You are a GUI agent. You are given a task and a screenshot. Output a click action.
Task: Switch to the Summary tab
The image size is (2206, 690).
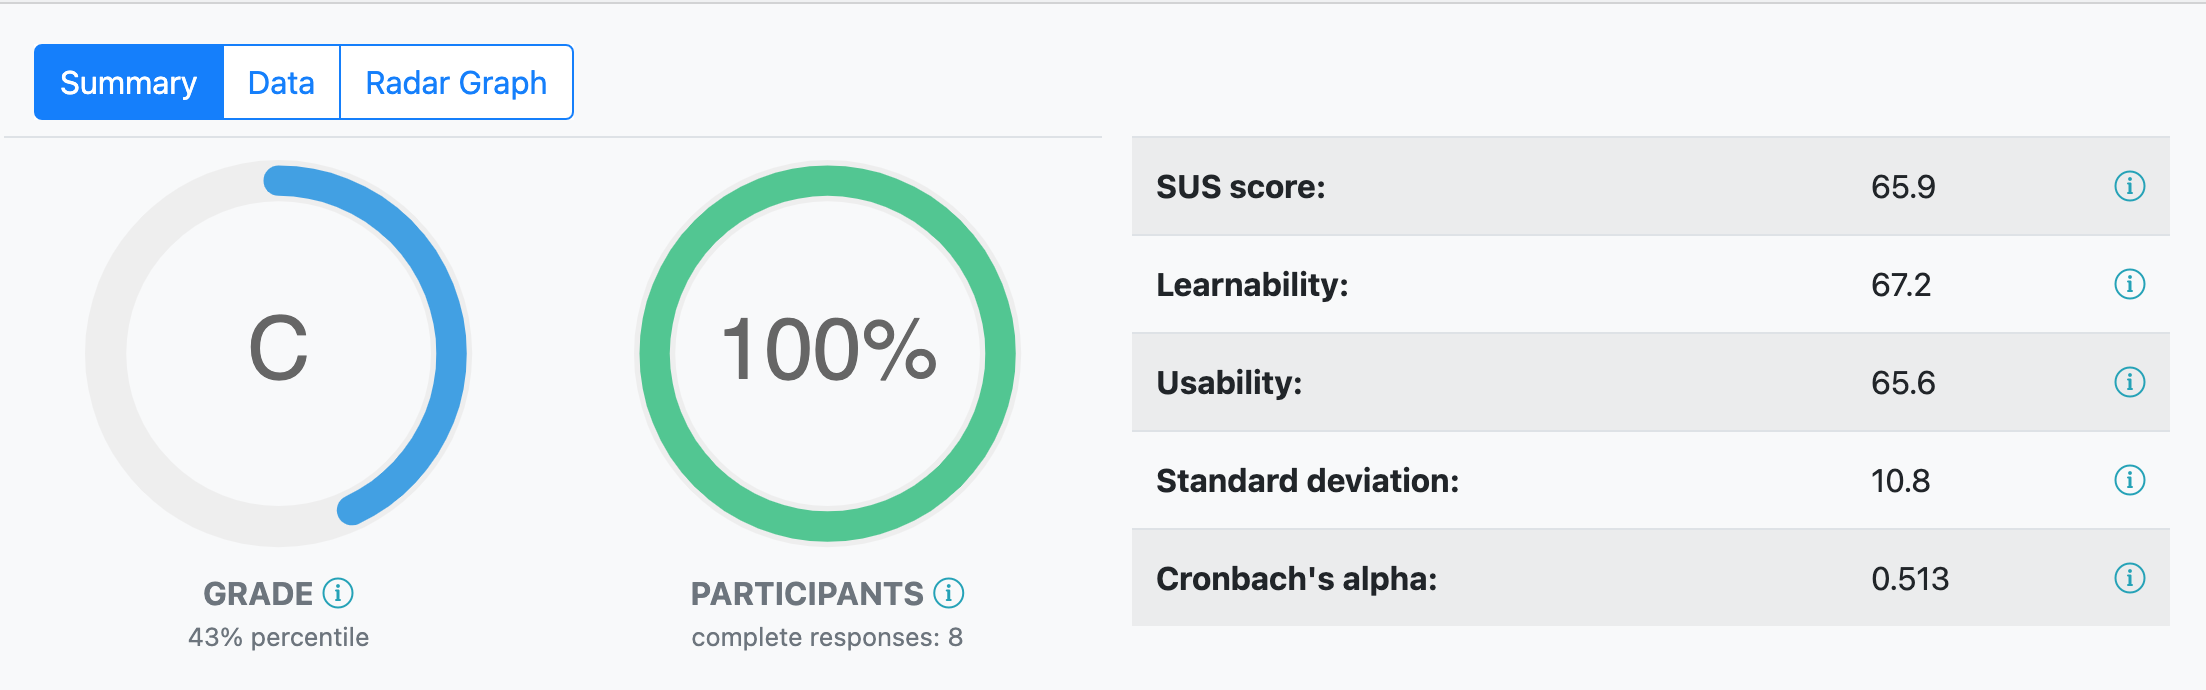tap(129, 82)
